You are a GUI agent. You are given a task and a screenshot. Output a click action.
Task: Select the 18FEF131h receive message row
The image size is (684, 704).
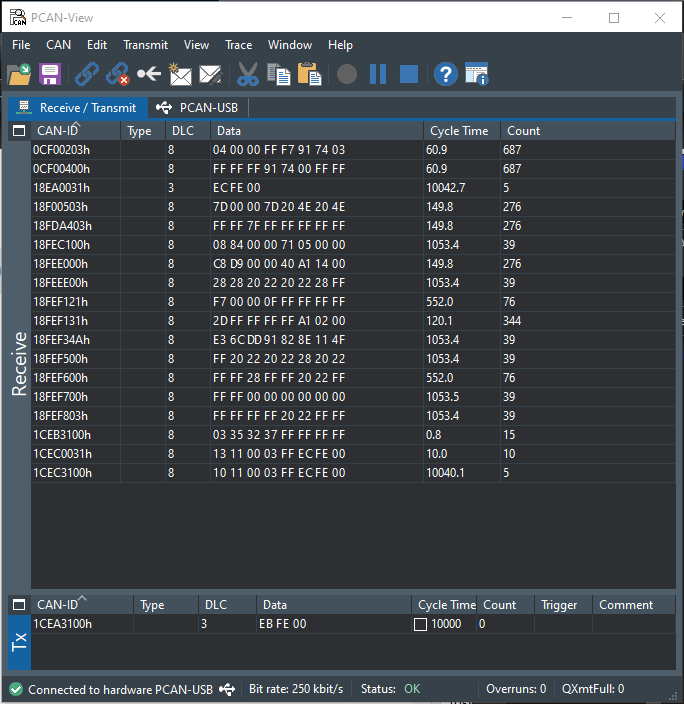coord(62,321)
